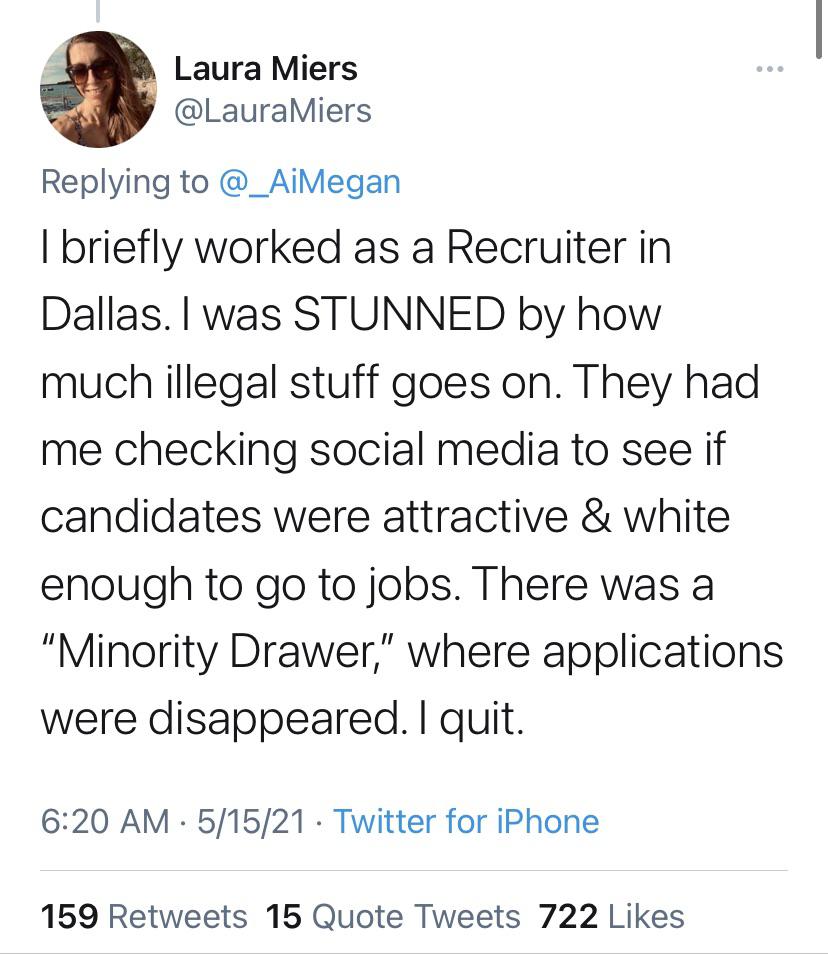Tap the "Minority Drawer" quoted phrase

click(220, 652)
